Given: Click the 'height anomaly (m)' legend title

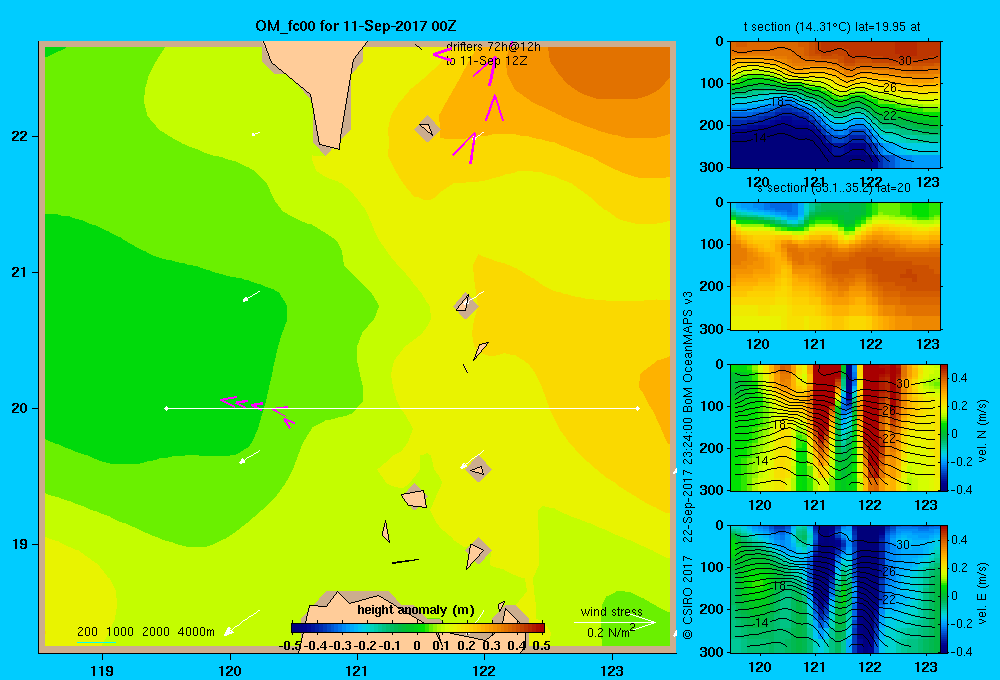Looking at the screenshot, I should coord(416,610).
